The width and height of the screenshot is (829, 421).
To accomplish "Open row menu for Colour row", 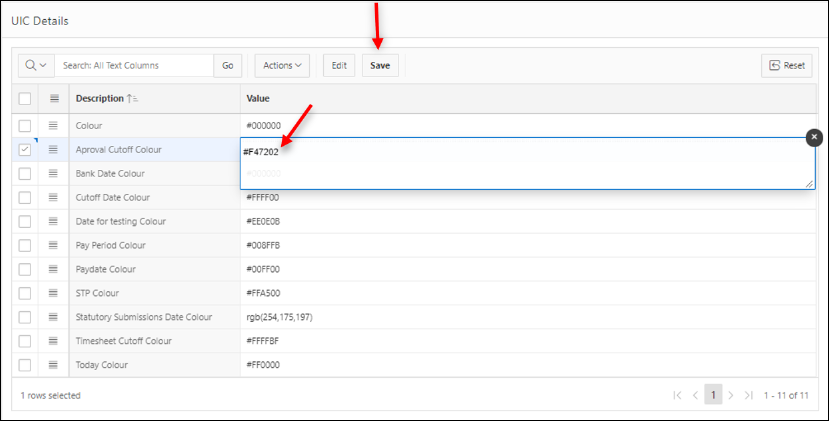I will (54, 126).
